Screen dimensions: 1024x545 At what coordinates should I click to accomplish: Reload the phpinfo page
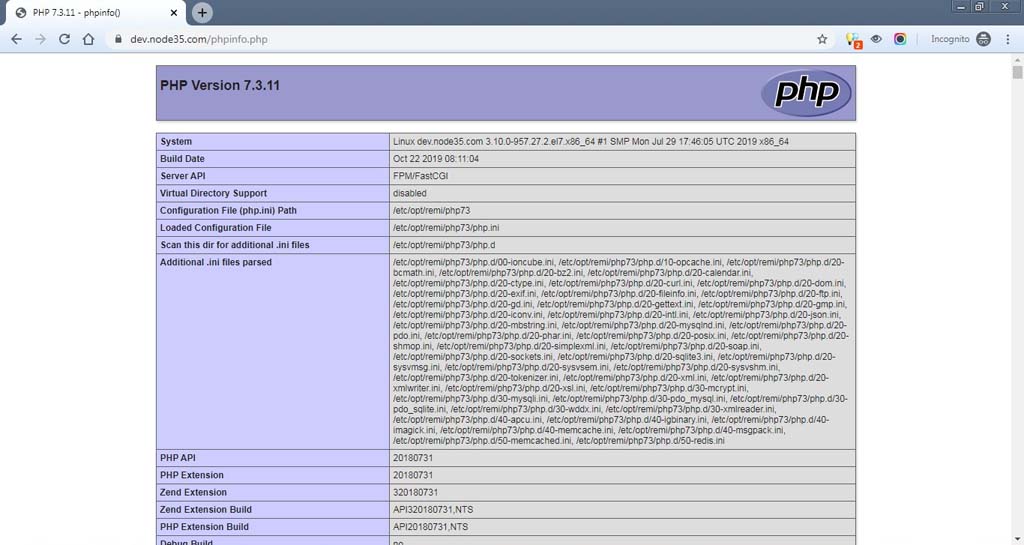(64, 39)
